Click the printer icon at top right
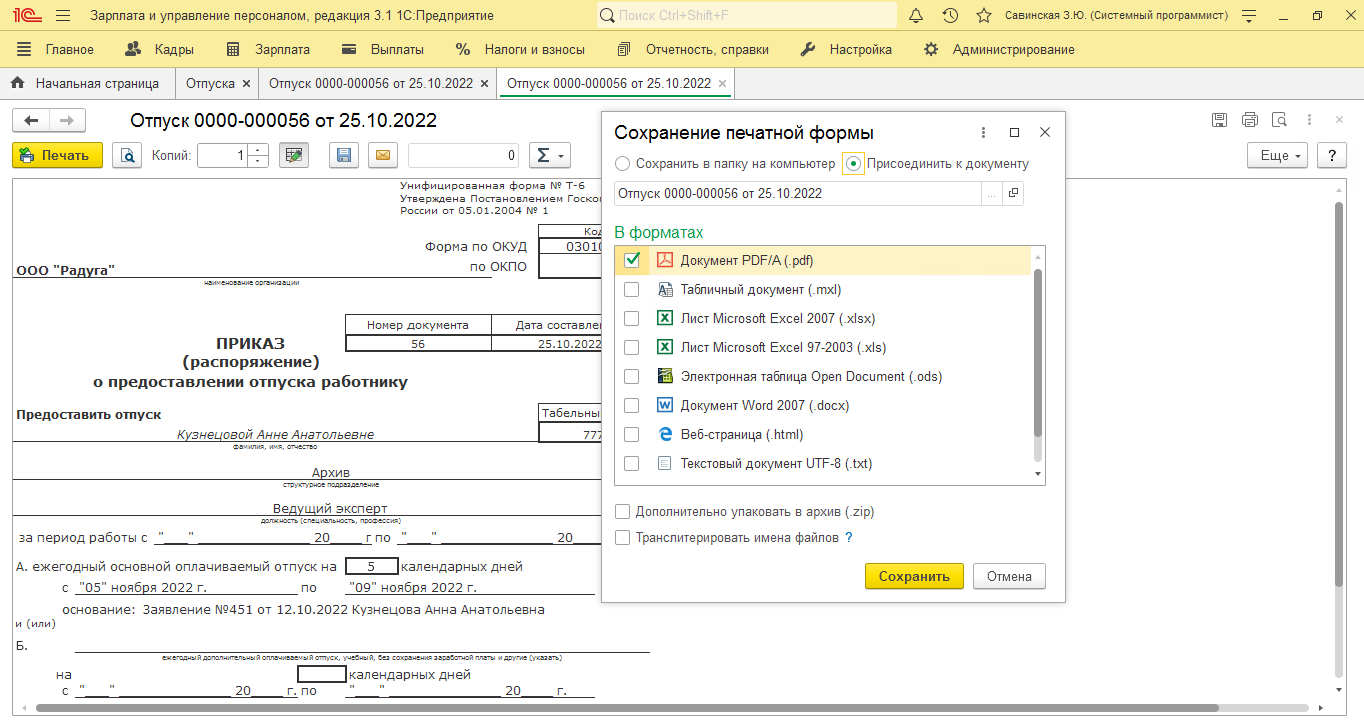 click(1249, 120)
